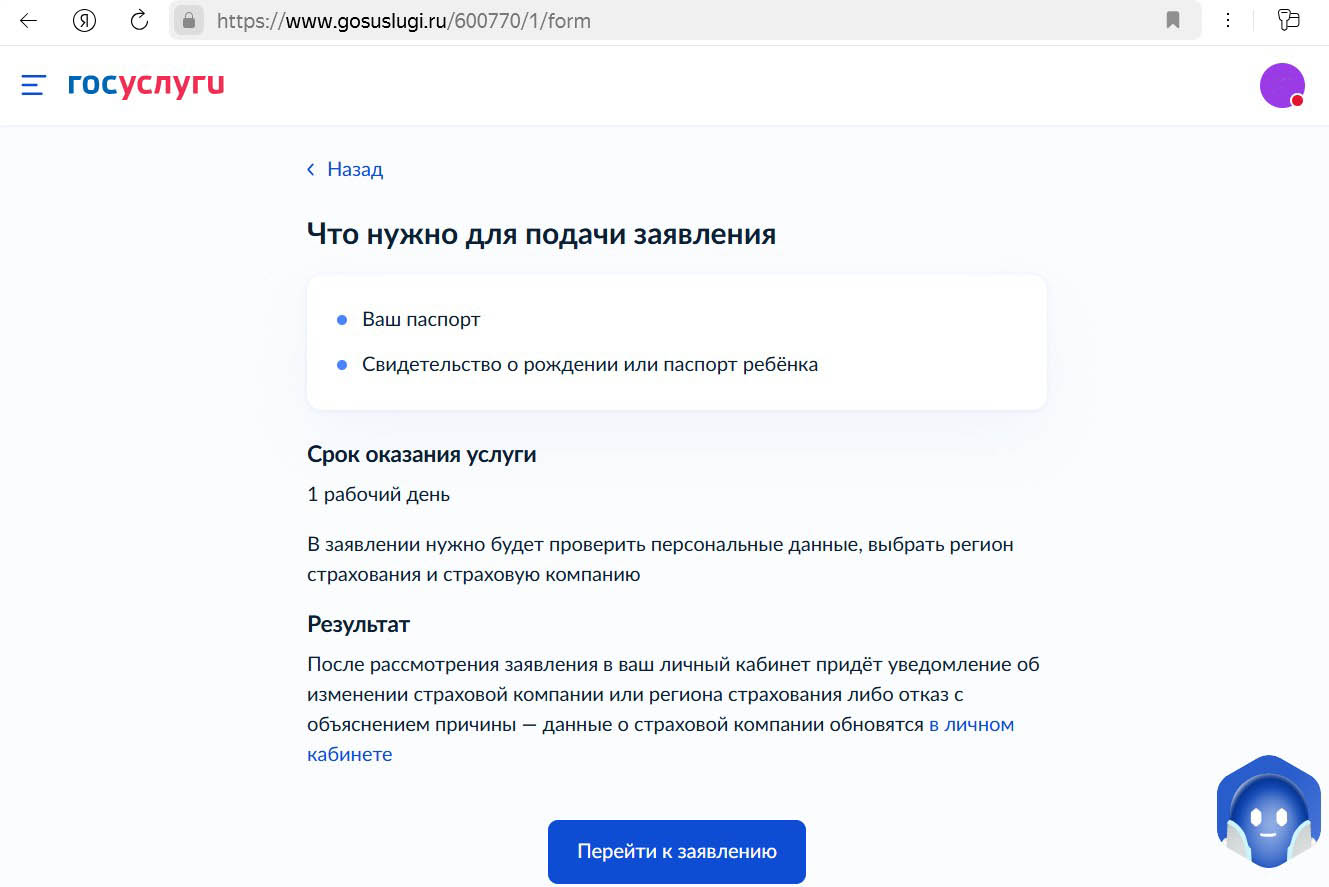Open the robot assistant mascot
Viewport: 1329px width, 887px height.
pos(1268,812)
